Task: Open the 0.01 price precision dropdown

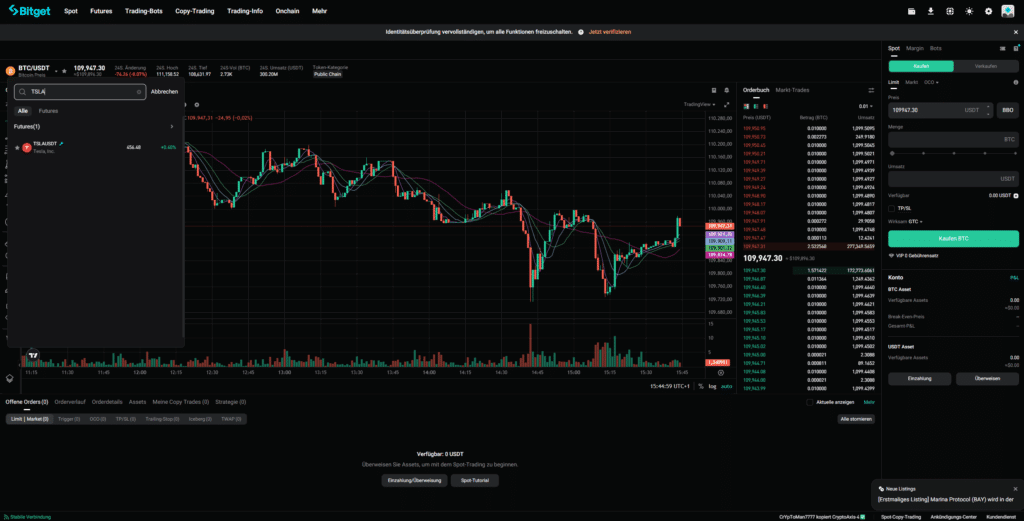Action: tap(866, 106)
